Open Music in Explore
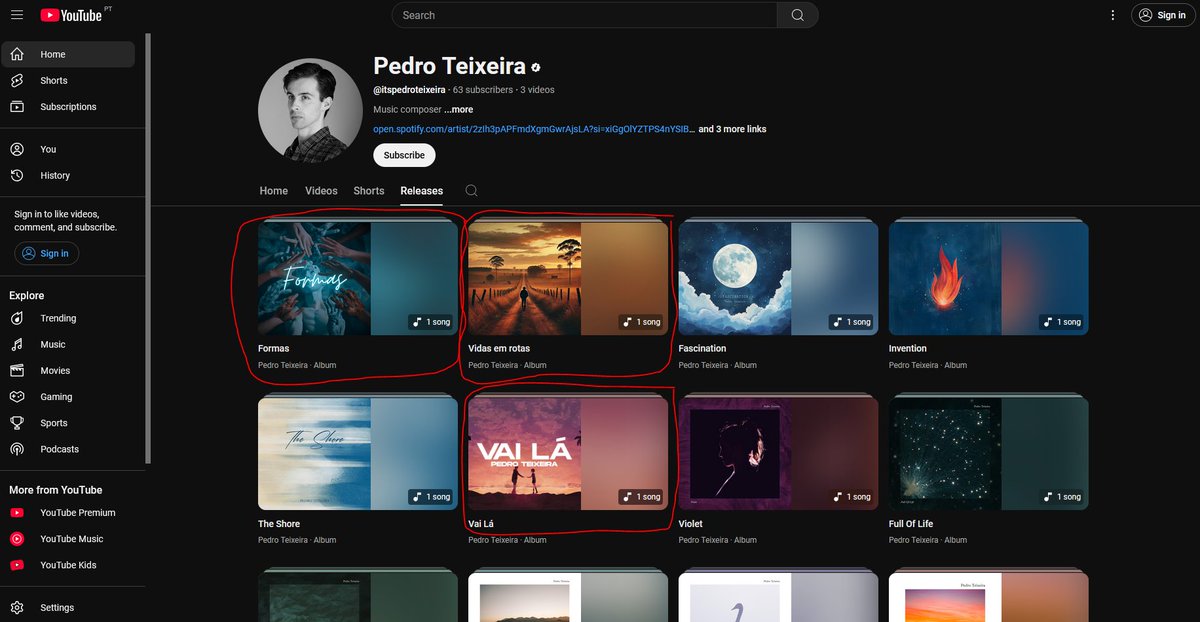Screen dimensions: 1200x622 [x=69, y=344]
